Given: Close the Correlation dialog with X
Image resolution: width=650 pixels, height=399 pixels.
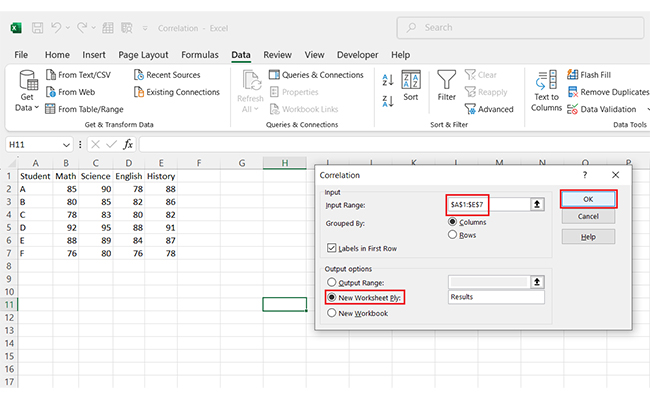Looking at the screenshot, I should pos(616,175).
